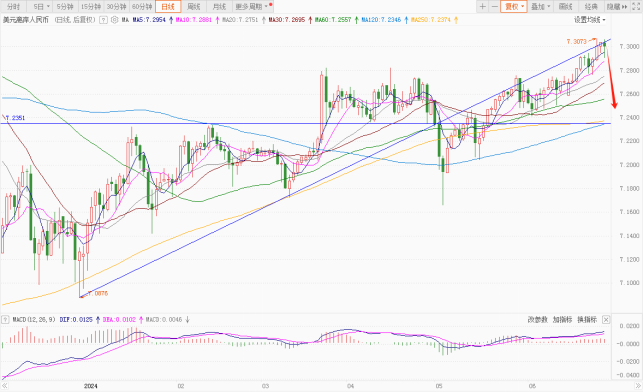The height and width of the screenshot is (392, 643).
Task: Switch to the 30分钟 period tab
Action: pyautogui.click(x=116, y=7)
